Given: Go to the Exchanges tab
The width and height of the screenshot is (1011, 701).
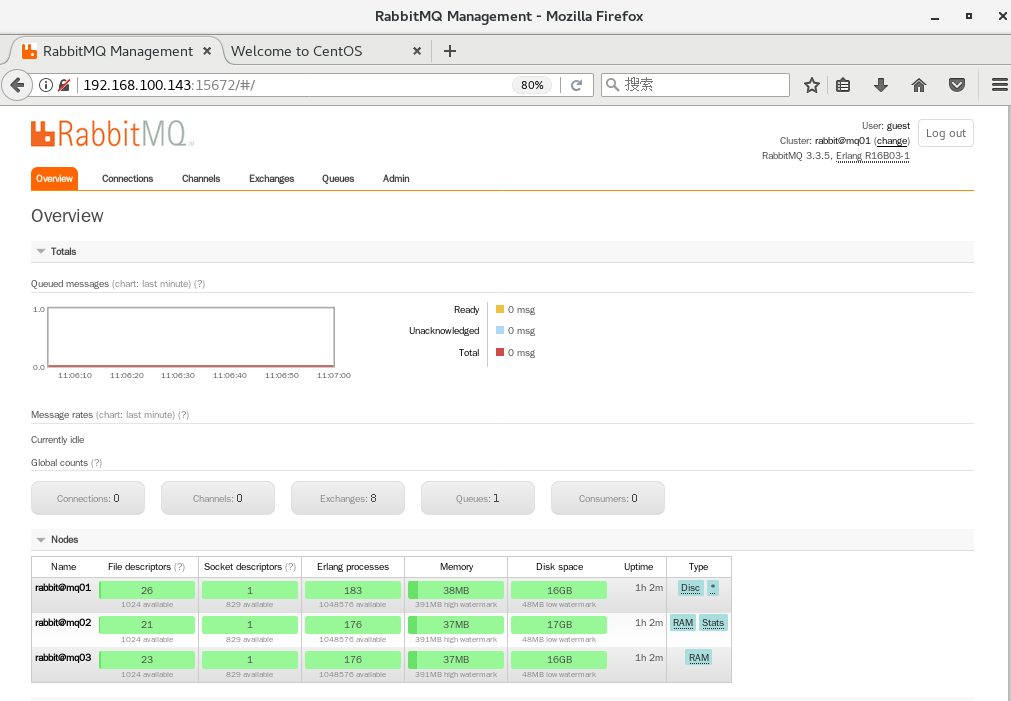Looking at the screenshot, I should pyautogui.click(x=271, y=179).
